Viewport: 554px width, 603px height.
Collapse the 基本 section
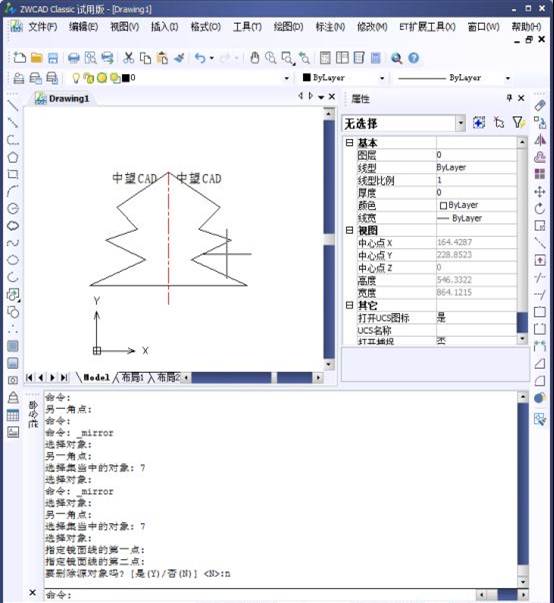349,143
